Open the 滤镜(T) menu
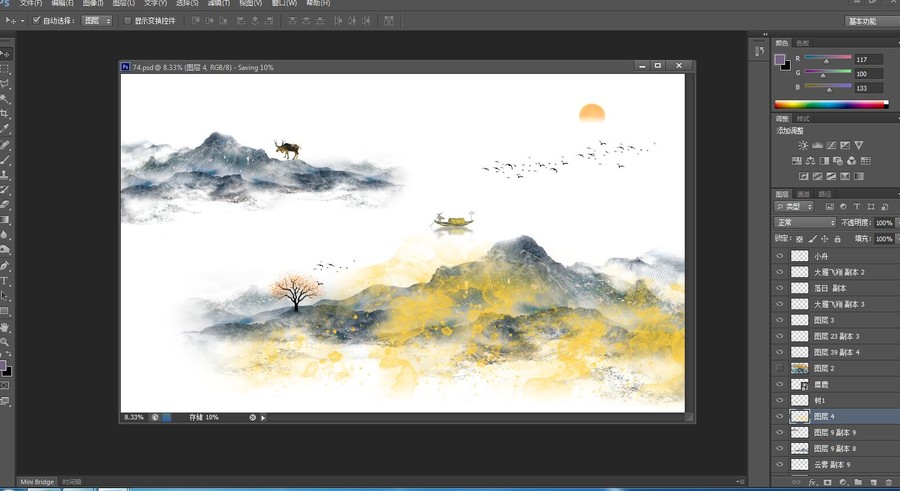The height and width of the screenshot is (491, 900). click(x=219, y=3)
